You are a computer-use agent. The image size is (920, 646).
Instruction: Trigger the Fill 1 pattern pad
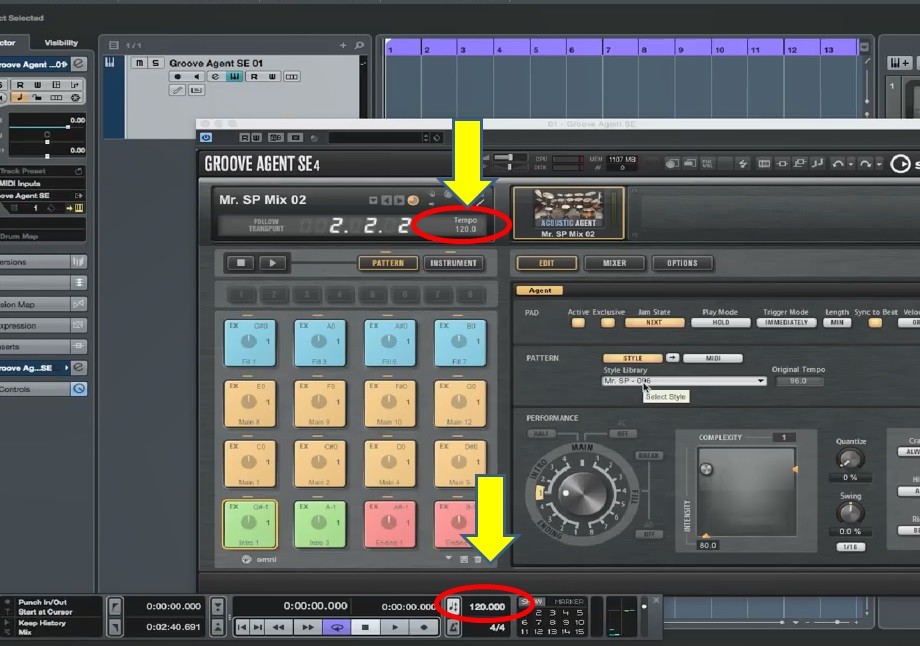tap(249, 343)
